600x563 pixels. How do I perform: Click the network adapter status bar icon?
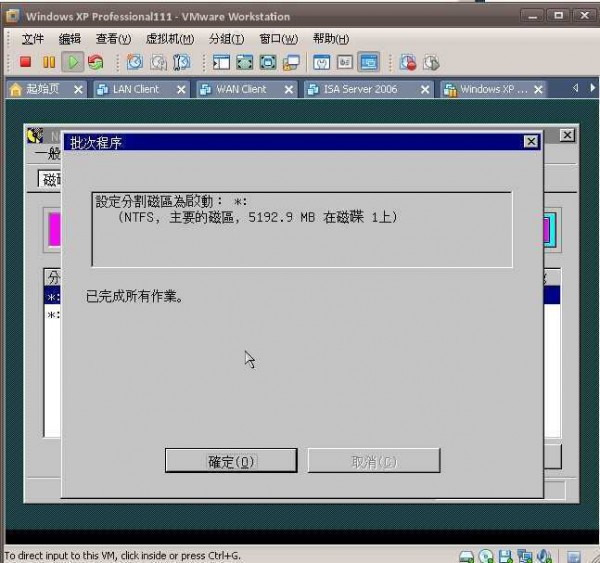(525, 556)
